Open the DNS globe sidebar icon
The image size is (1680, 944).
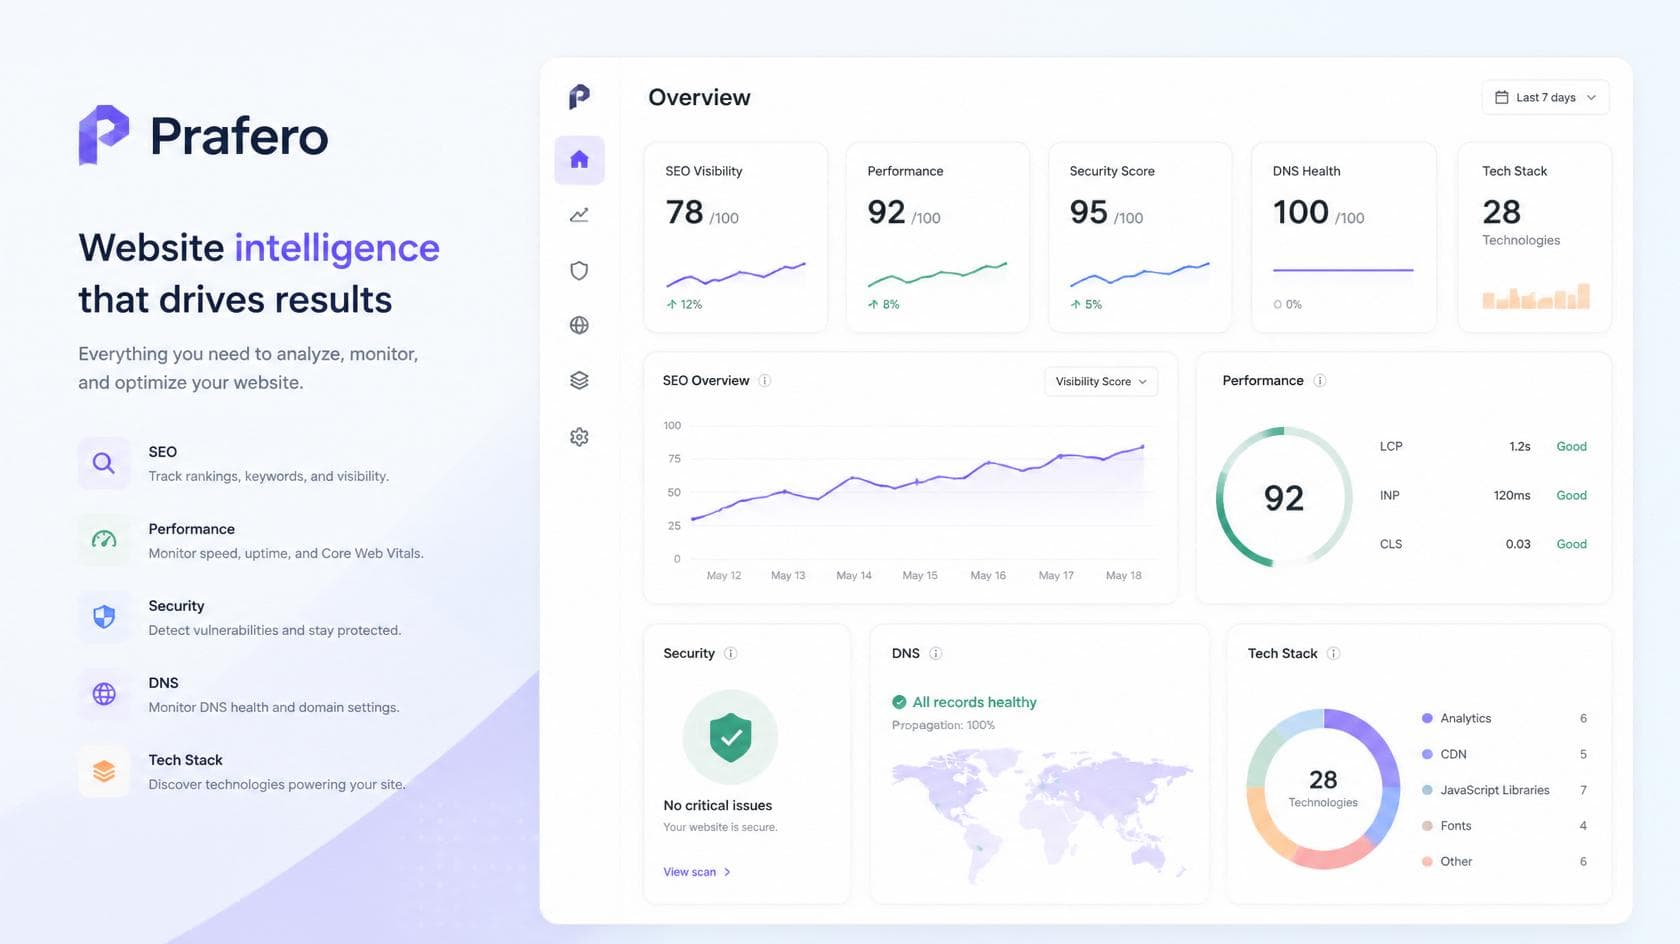click(579, 325)
